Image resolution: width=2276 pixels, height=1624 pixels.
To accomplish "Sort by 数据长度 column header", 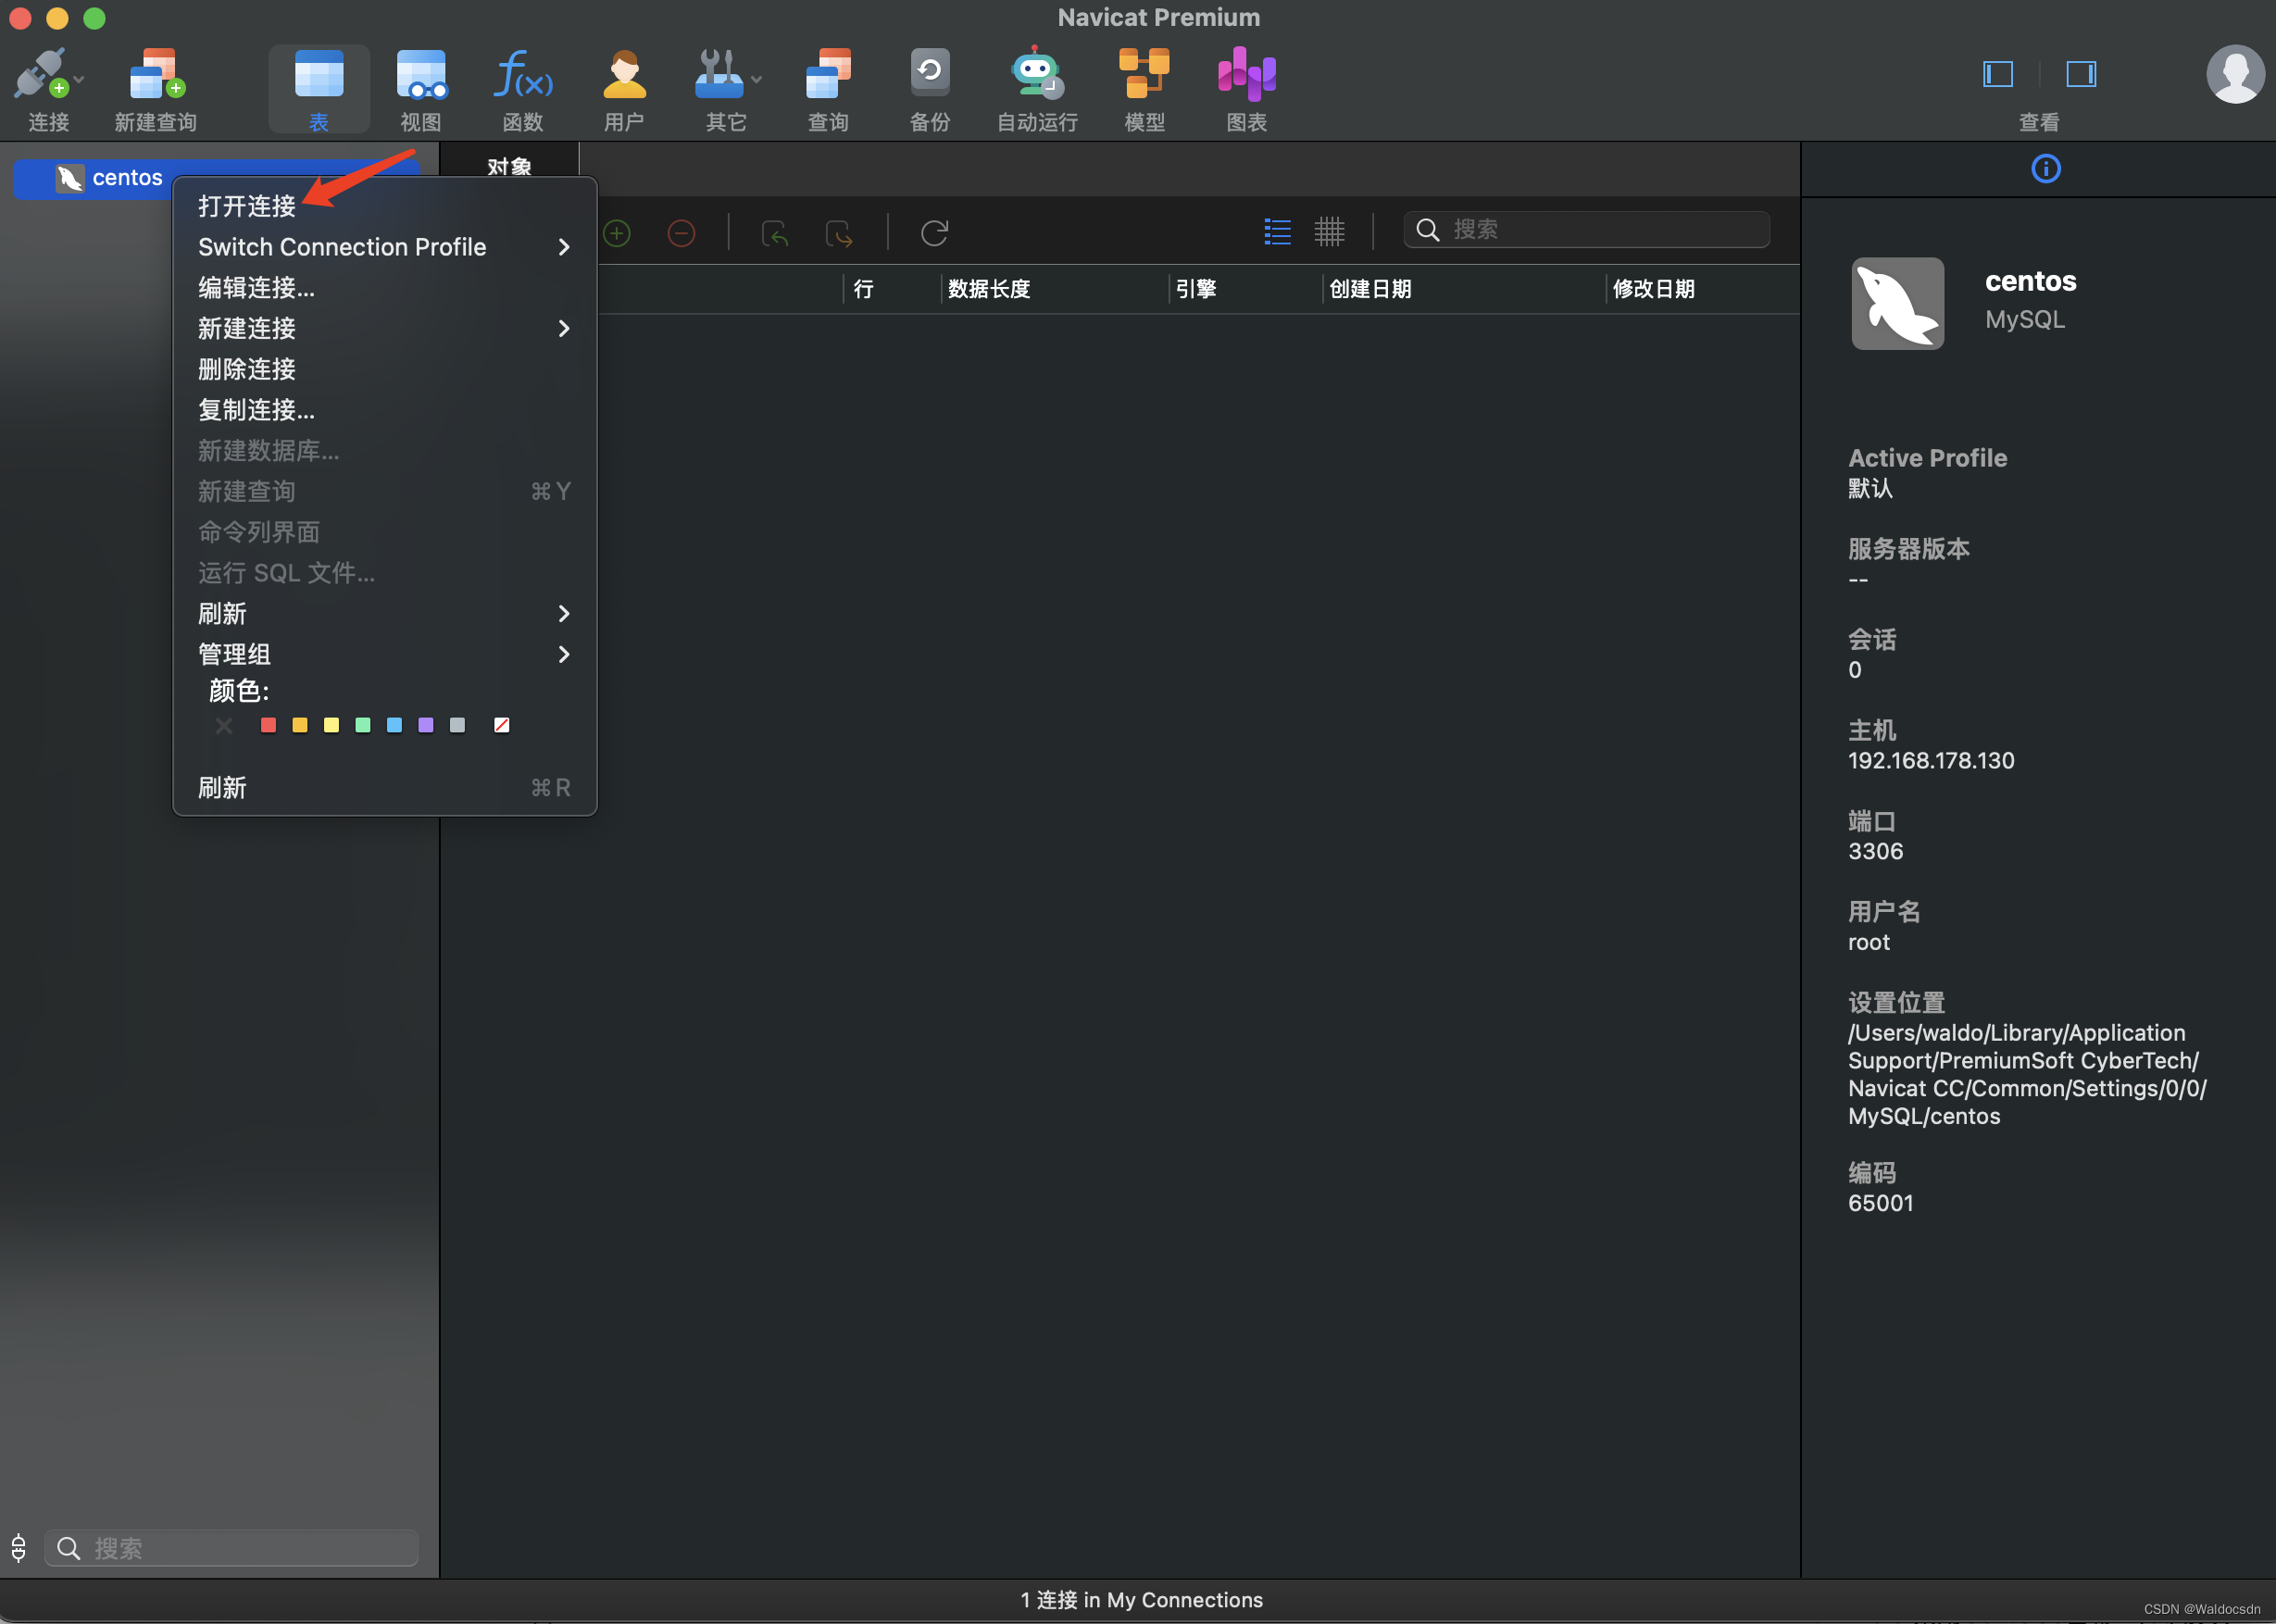I will click(x=989, y=289).
